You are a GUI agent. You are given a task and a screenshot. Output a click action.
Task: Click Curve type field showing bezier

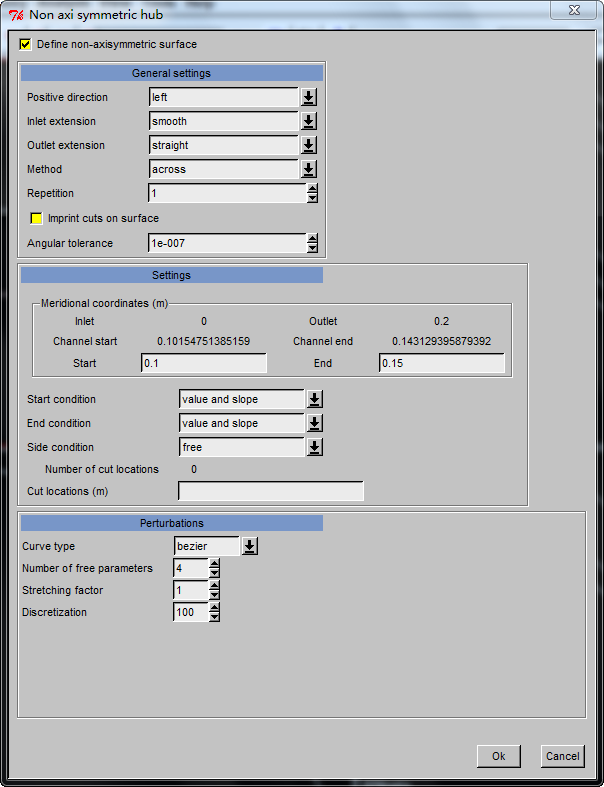click(x=207, y=546)
